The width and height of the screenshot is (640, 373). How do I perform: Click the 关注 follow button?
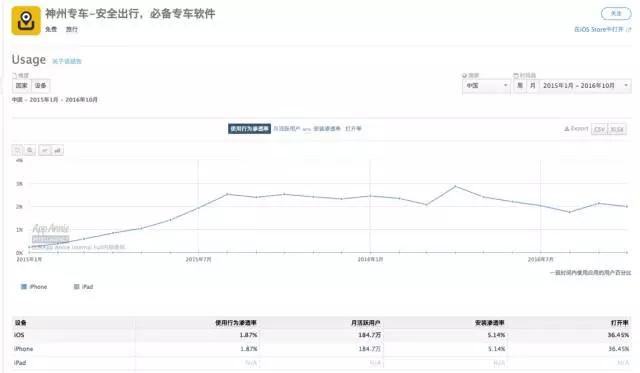(616, 13)
